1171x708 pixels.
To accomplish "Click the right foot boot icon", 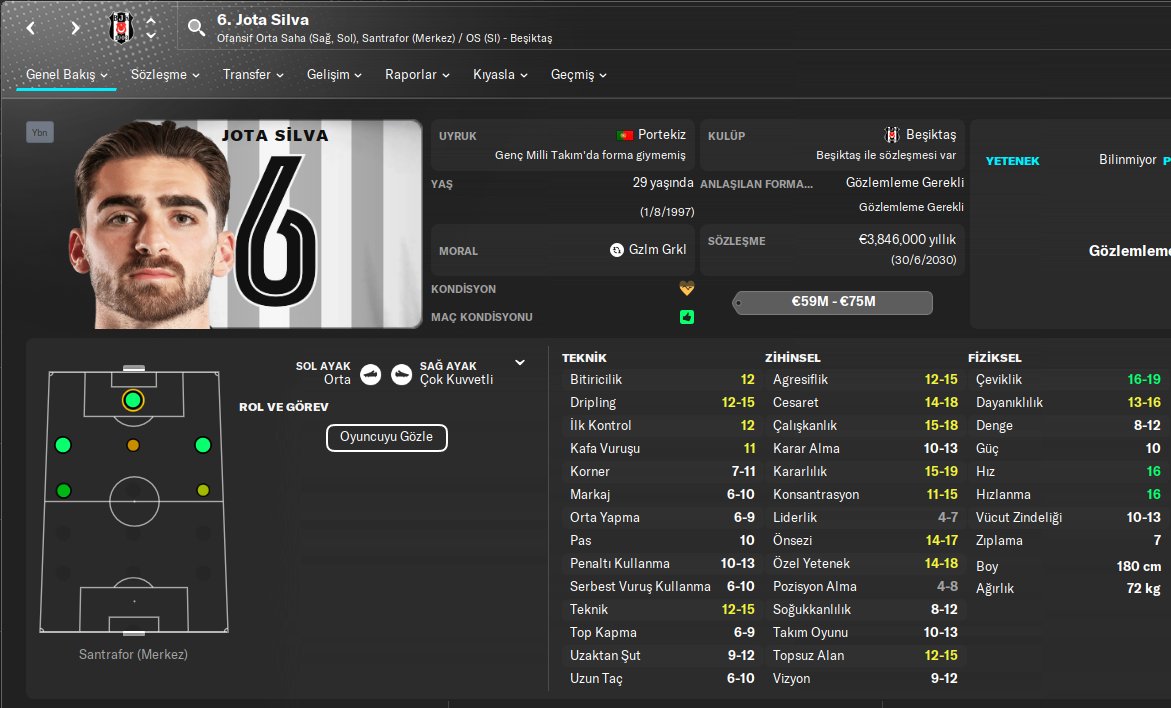I will tap(401, 374).
